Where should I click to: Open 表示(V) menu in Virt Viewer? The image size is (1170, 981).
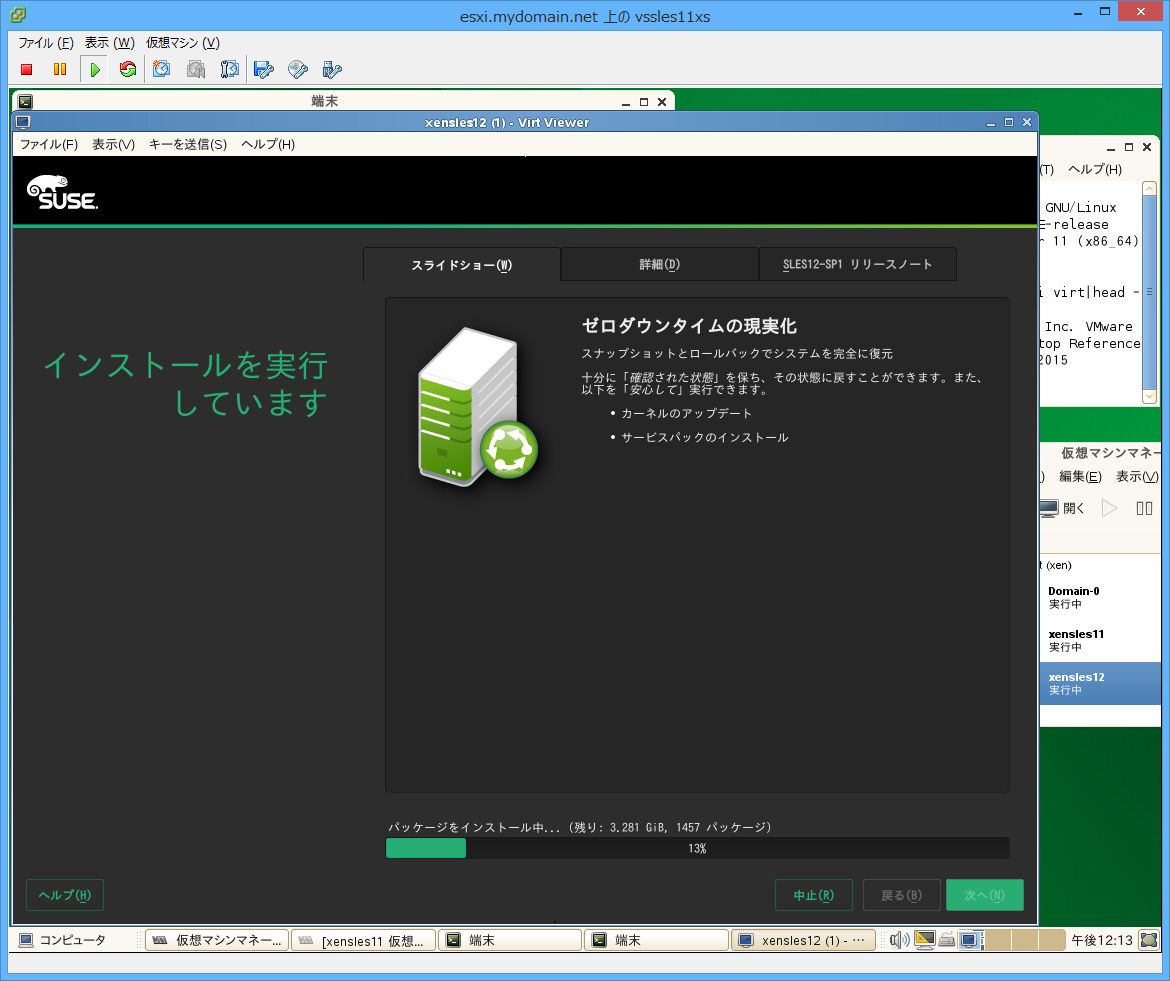coord(113,144)
